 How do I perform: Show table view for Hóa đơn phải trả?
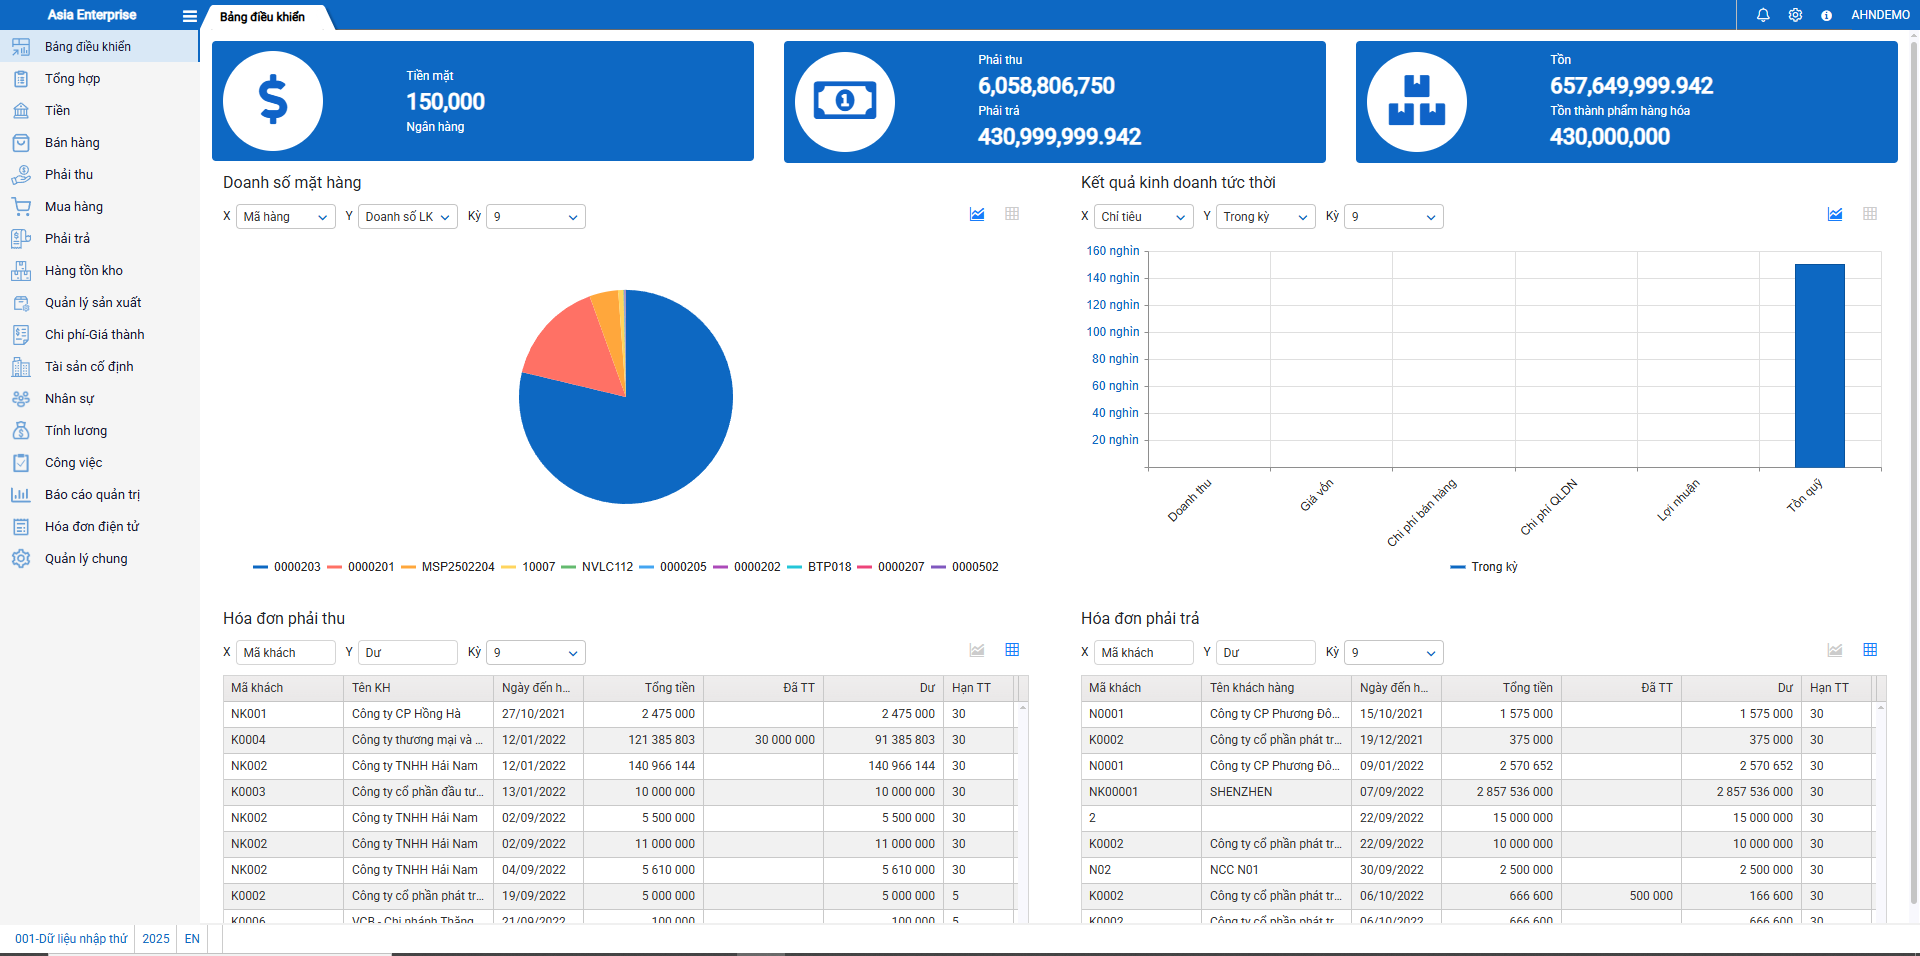pyautogui.click(x=1870, y=650)
